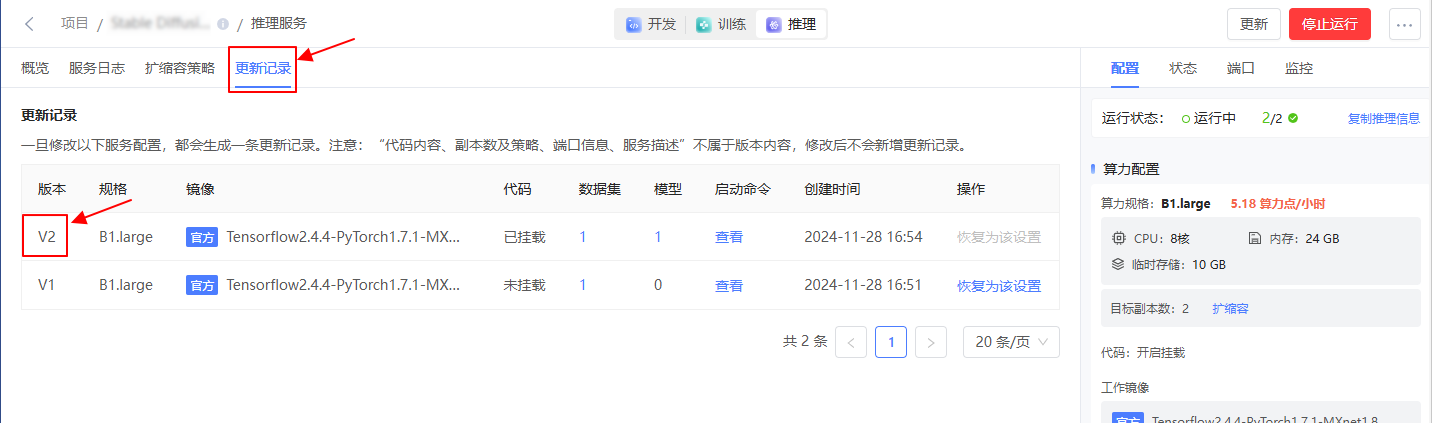This screenshot has width=1432, height=423.
Task: Click 官方 badge in V1 row
Action: (202, 285)
